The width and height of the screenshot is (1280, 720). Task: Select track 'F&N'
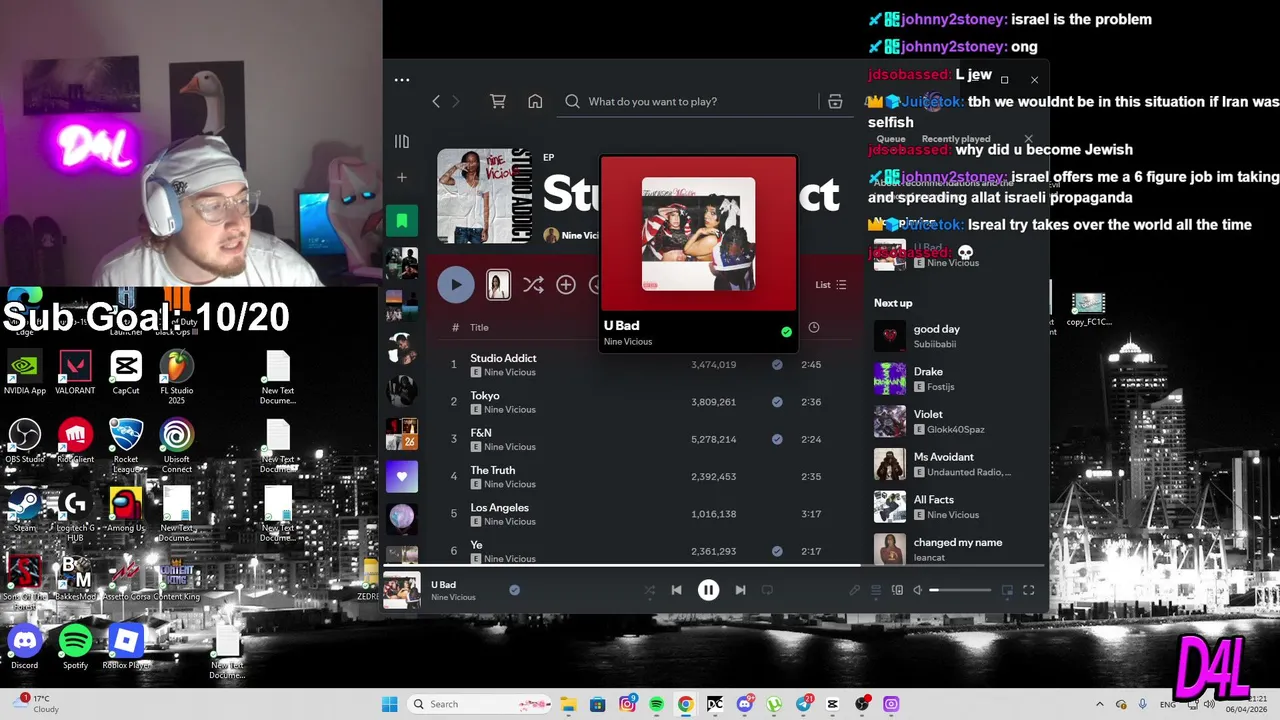coord(644,439)
